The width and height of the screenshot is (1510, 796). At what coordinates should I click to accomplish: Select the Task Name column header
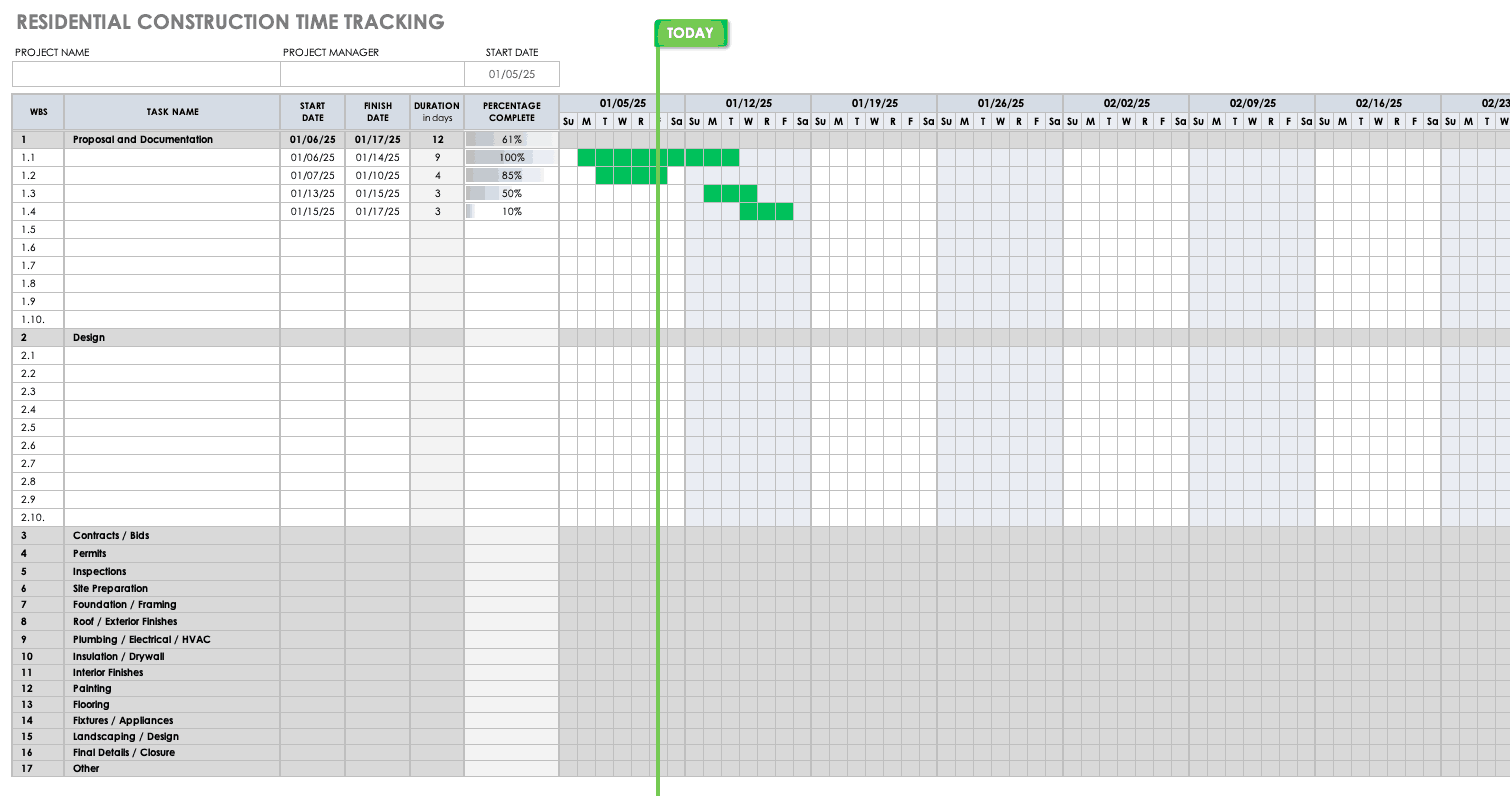(x=172, y=112)
